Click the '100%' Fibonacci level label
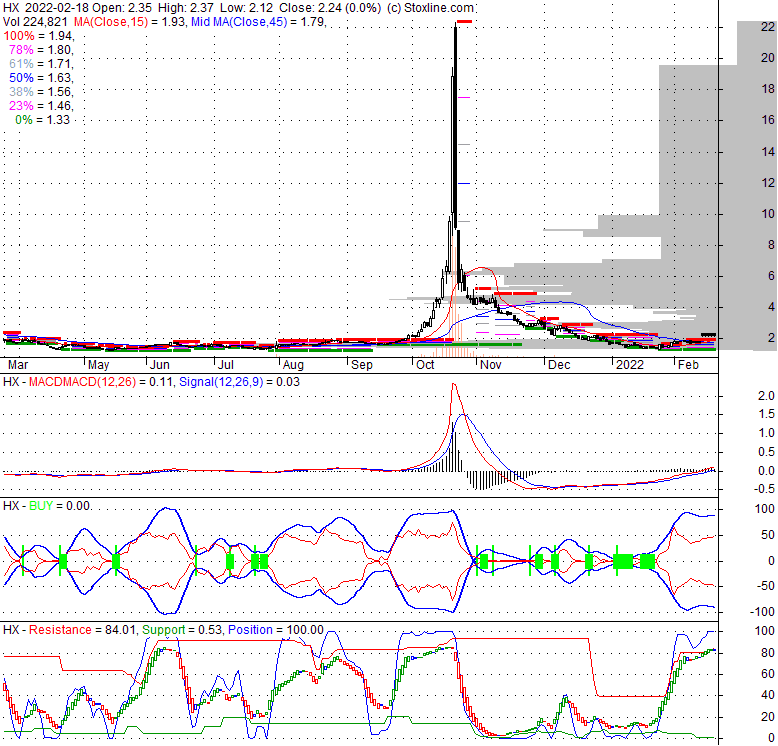This screenshot has width=778, height=746. (x=19, y=36)
